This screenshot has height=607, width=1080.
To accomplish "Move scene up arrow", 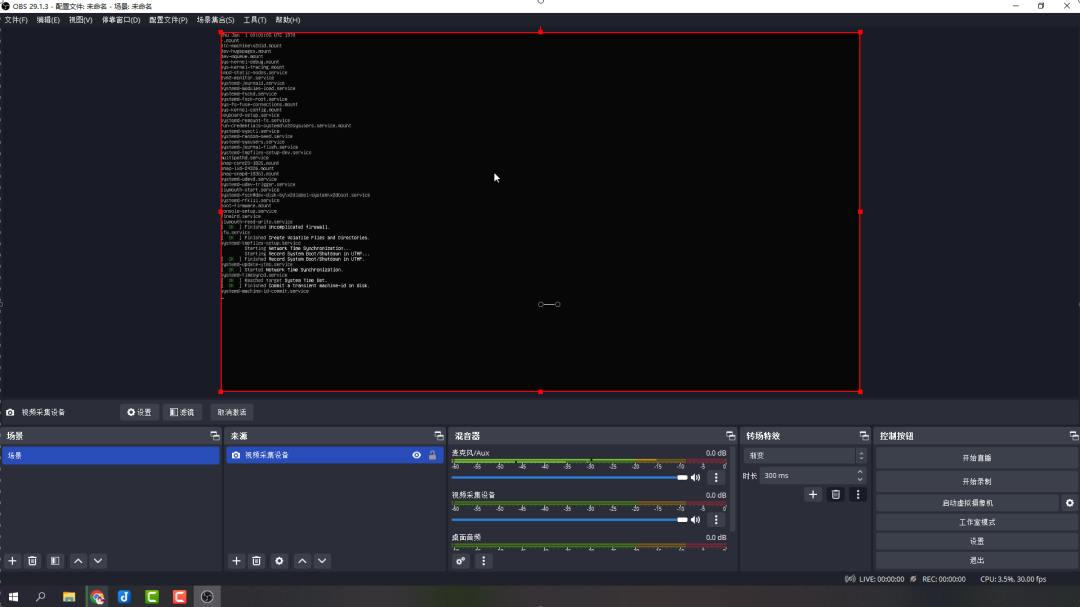I will (78, 561).
